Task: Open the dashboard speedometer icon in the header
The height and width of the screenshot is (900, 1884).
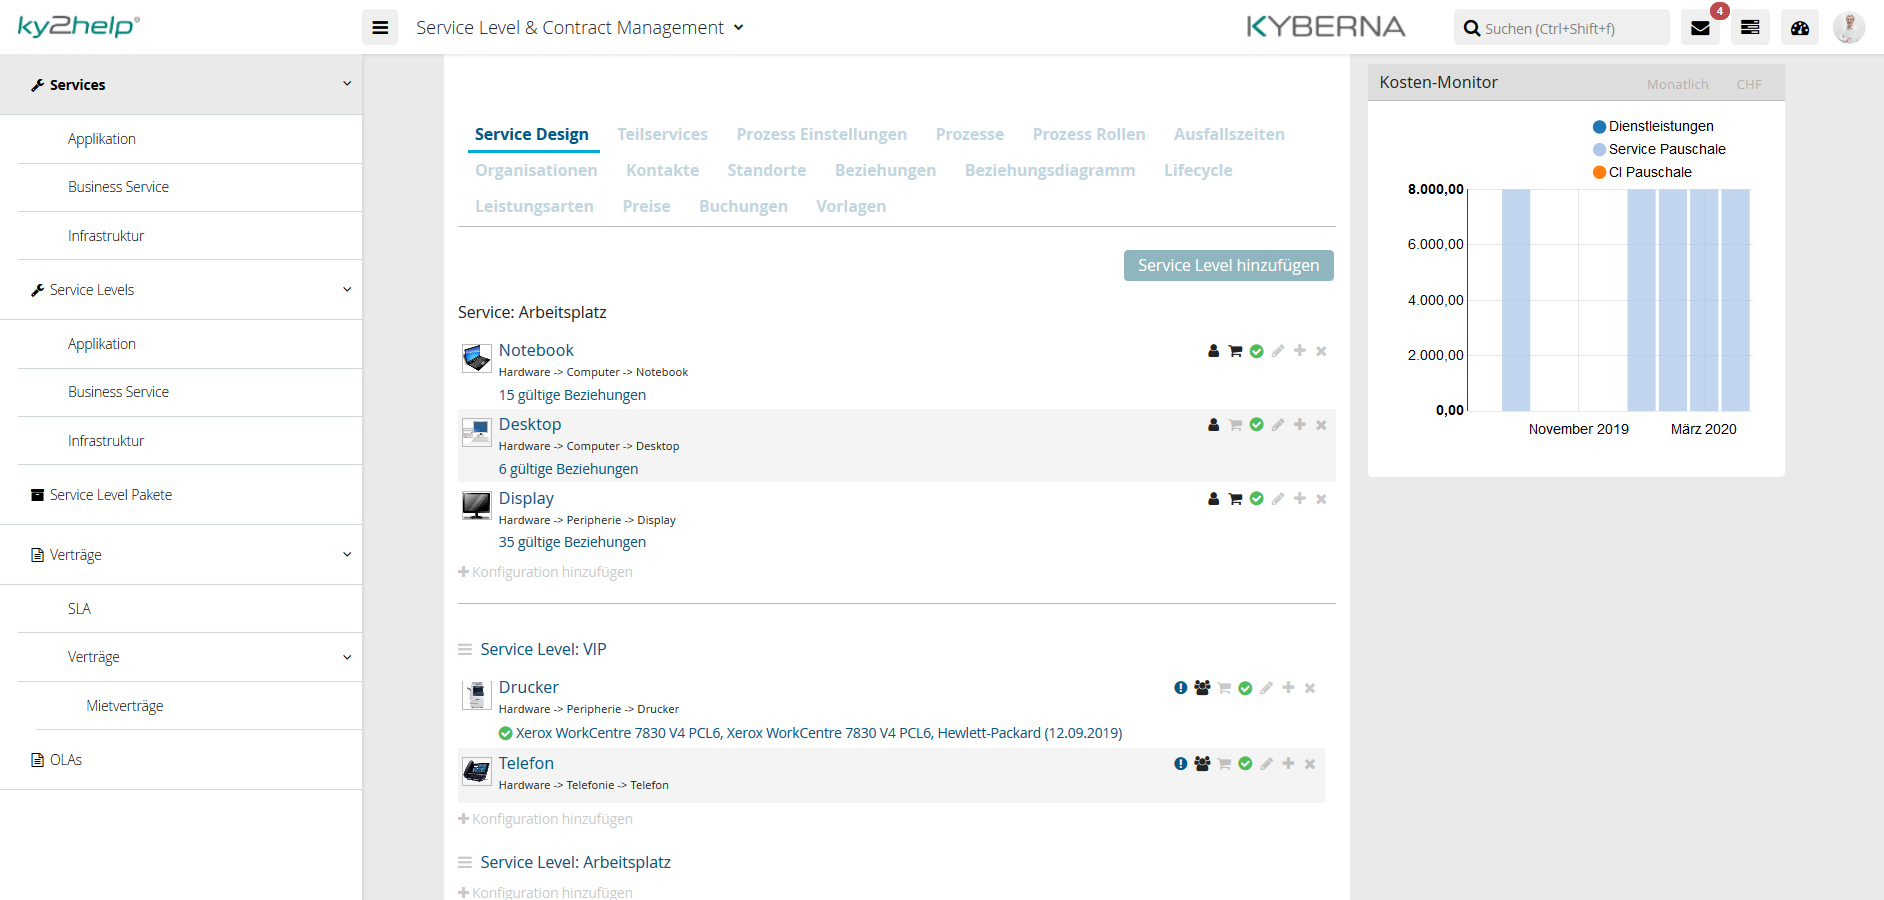Action: (1800, 27)
